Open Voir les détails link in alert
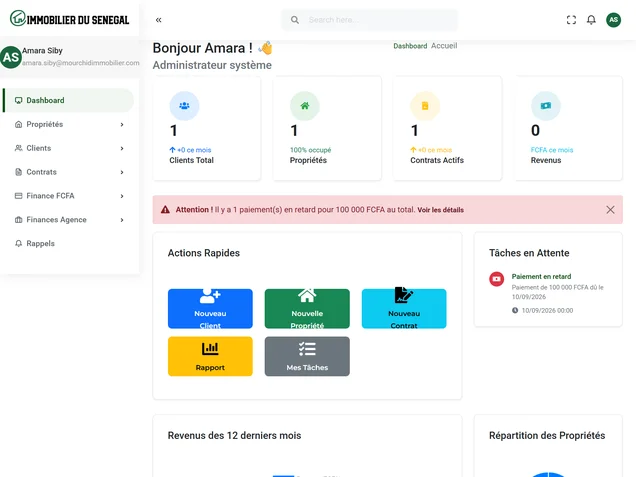The image size is (636, 477). [x=440, y=210]
